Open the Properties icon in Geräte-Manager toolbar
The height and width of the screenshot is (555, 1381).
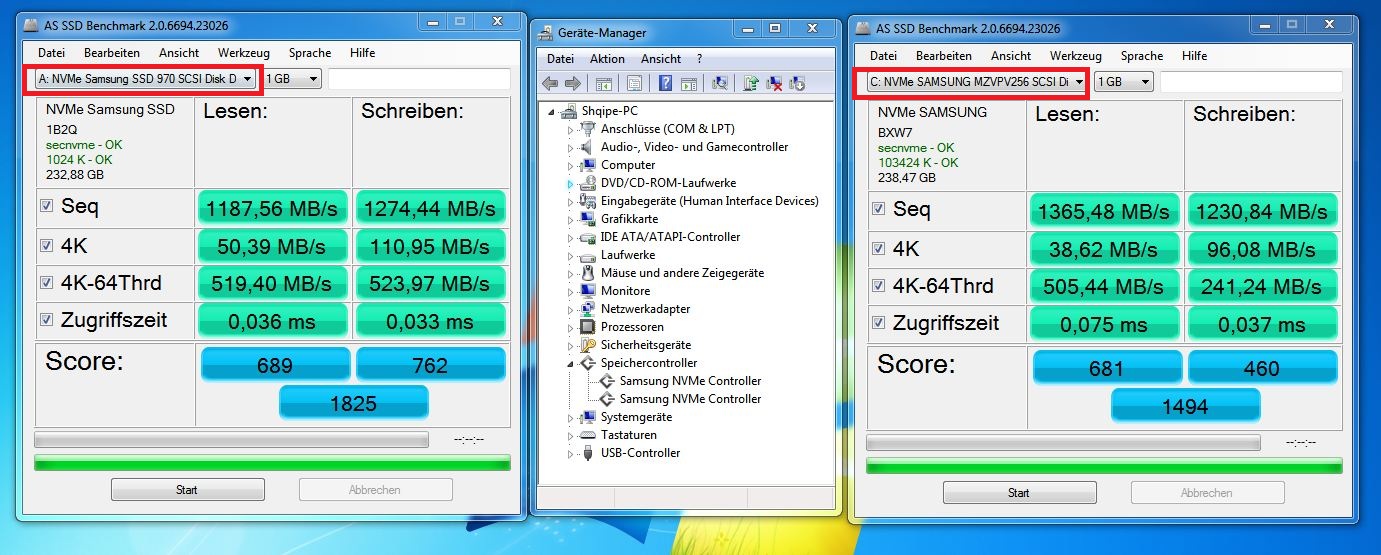tap(634, 84)
